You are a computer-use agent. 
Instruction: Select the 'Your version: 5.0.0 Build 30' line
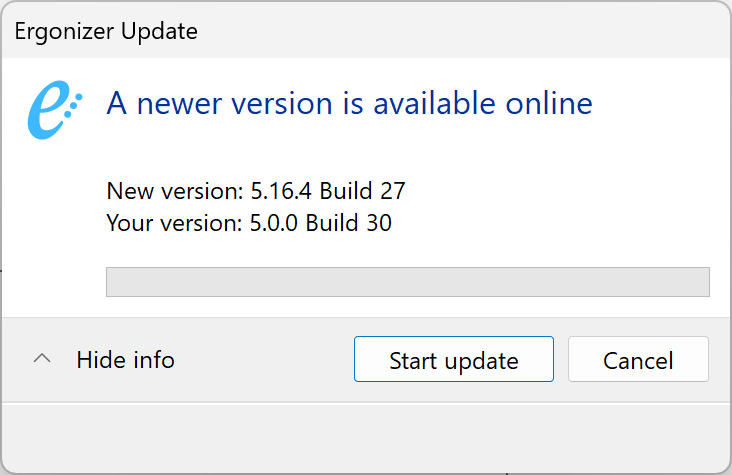pos(249,222)
